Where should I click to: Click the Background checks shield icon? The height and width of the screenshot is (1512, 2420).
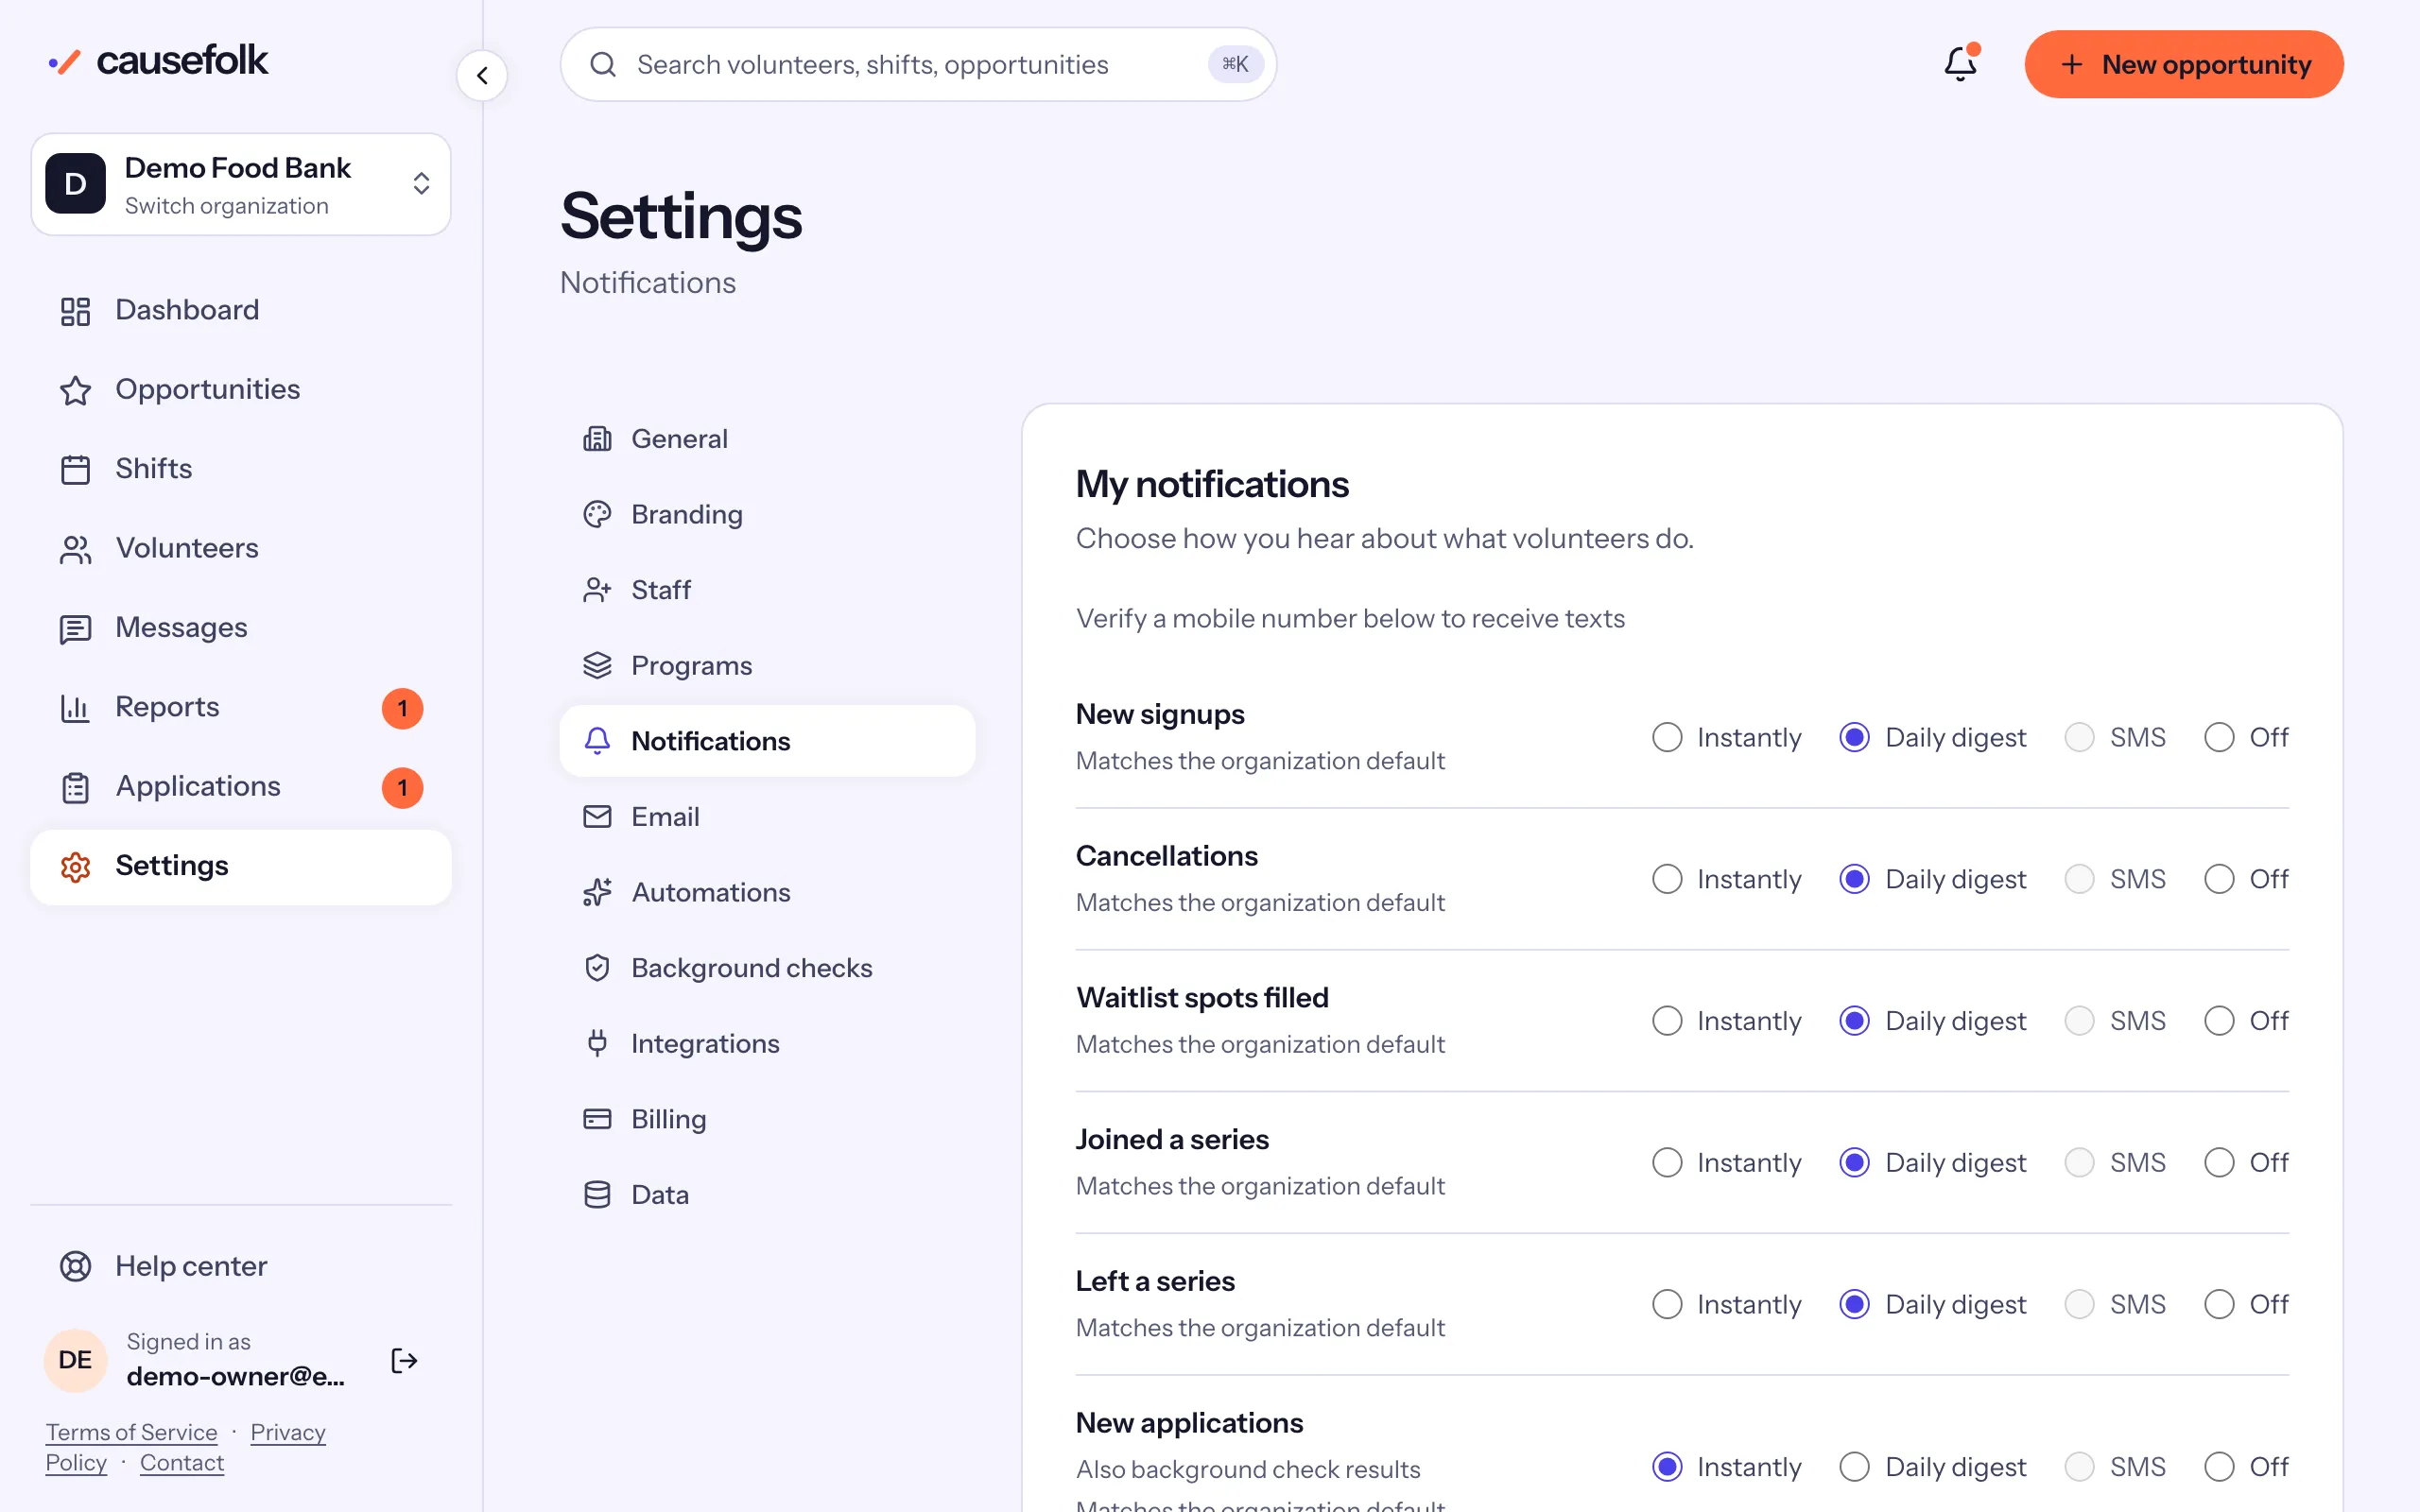point(597,968)
